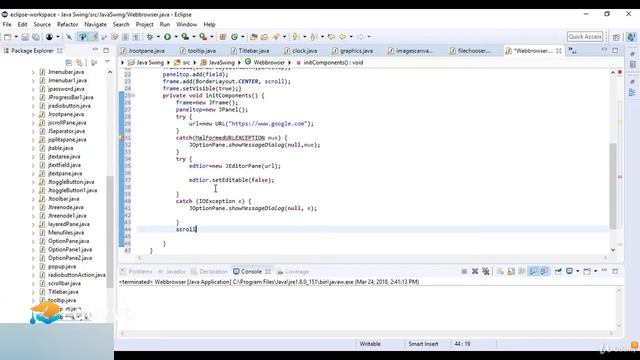Switch to the Titlebar.java editor tab
The width and height of the screenshot is (640, 360).
point(250,51)
